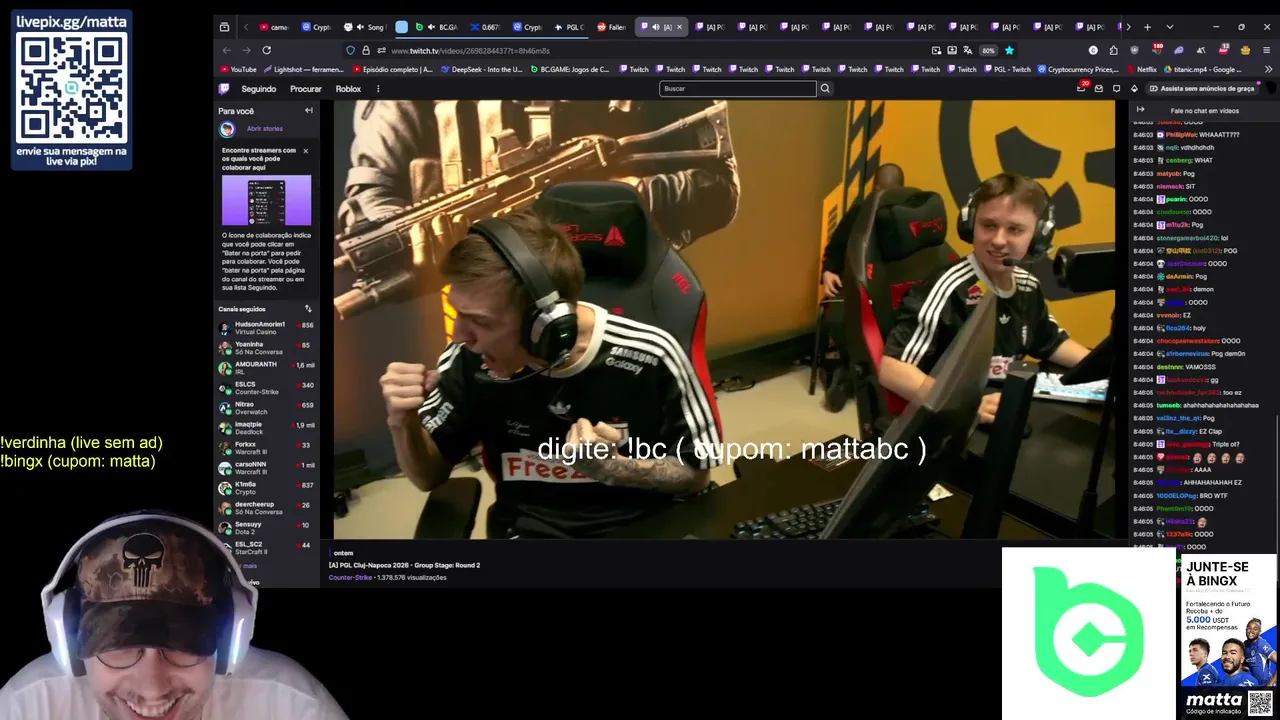Click Assista sem anúncios de graça button
This screenshot has width=1280, height=720.
(x=1201, y=89)
